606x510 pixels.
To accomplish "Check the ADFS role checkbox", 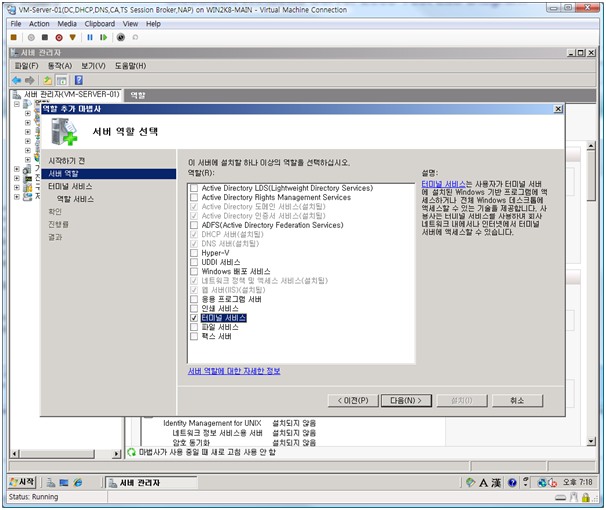I will coord(194,225).
